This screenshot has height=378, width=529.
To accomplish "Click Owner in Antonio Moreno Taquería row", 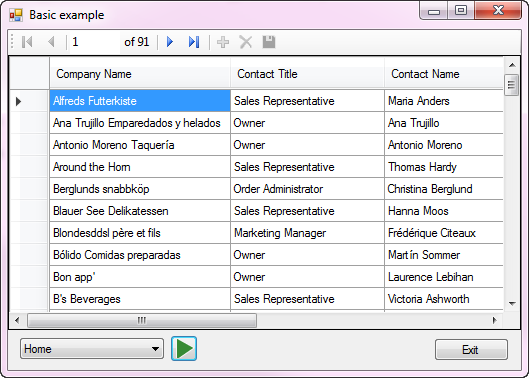I will [x=307, y=145].
